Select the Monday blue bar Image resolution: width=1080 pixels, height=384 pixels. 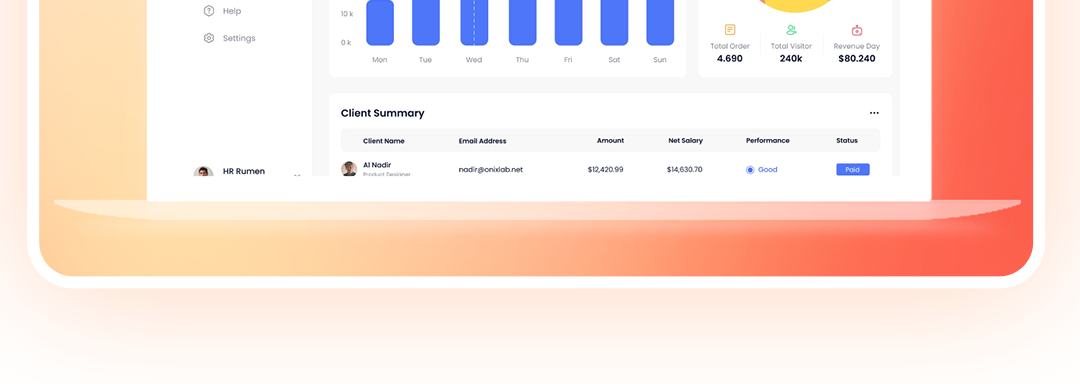[380, 23]
